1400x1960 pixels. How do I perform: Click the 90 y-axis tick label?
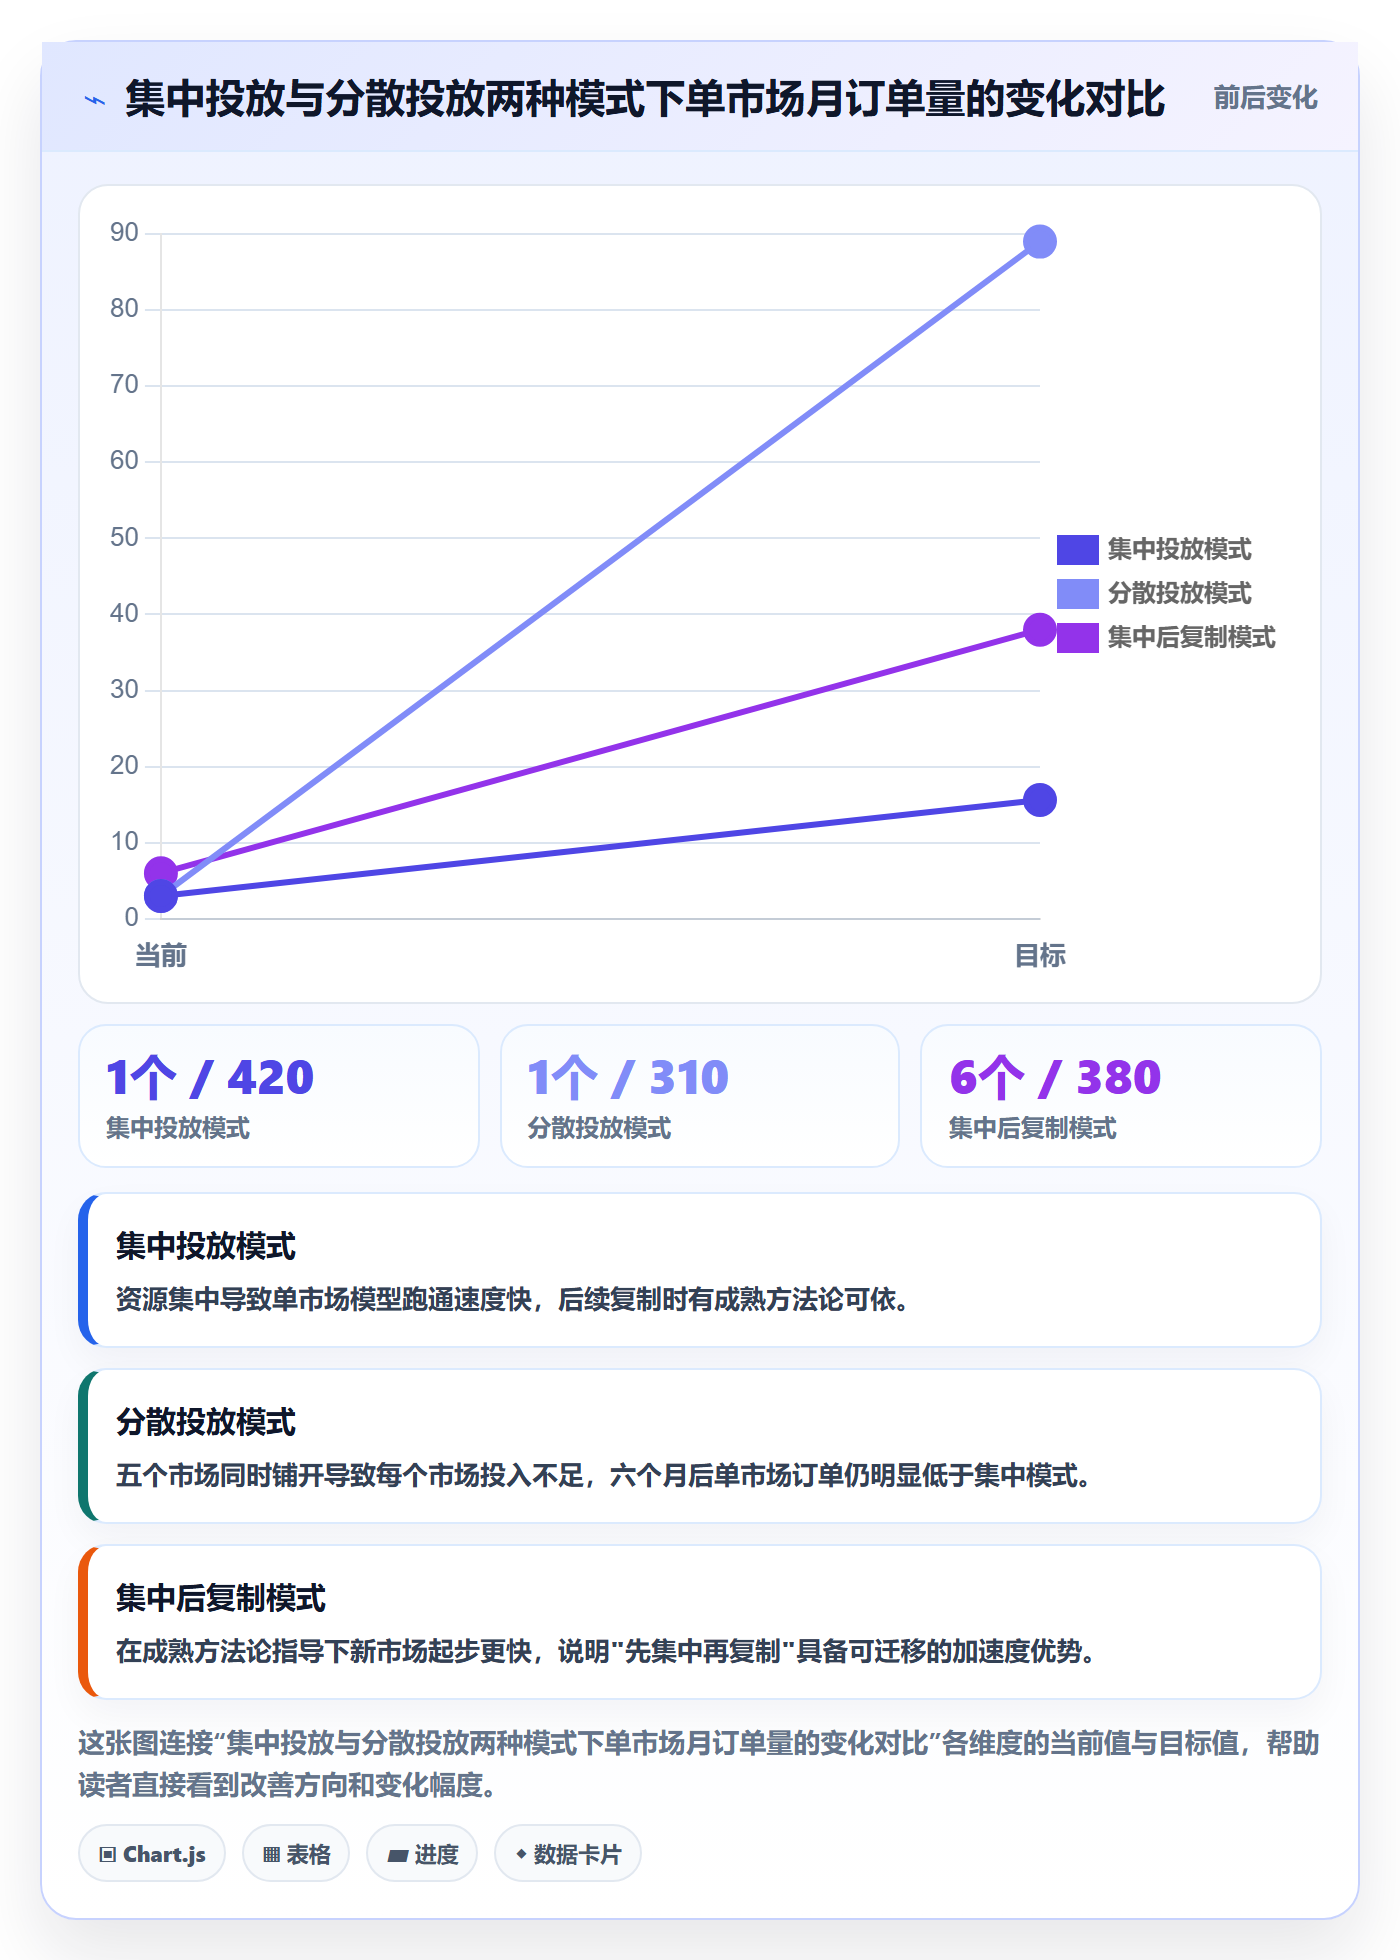(x=124, y=233)
